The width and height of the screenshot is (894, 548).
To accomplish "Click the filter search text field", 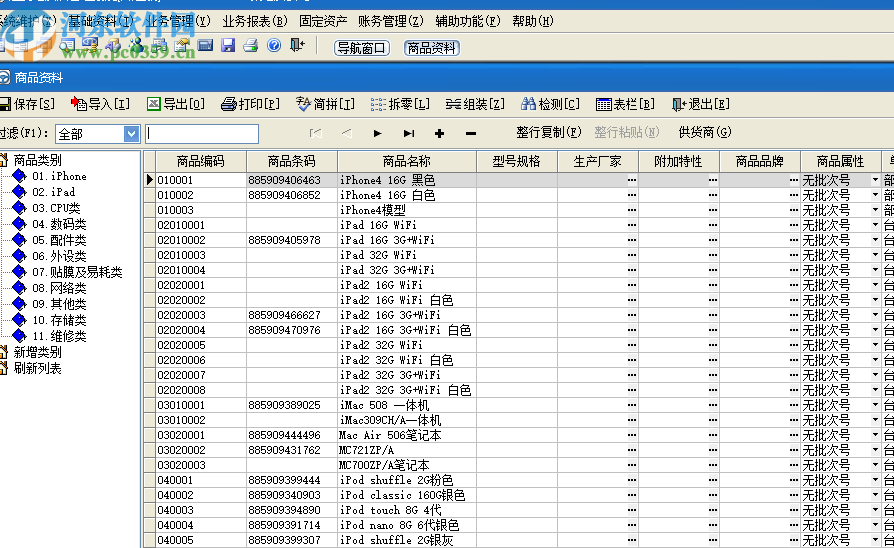I will [x=202, y=134].
